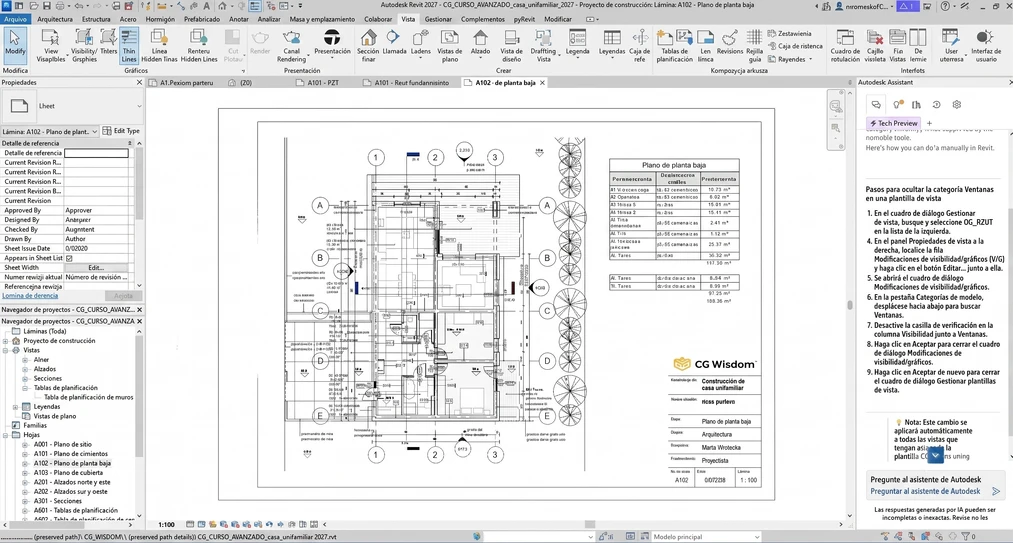Click the 1:100 view scale in status bar
Screen dimensions: 1013x543
167,525
